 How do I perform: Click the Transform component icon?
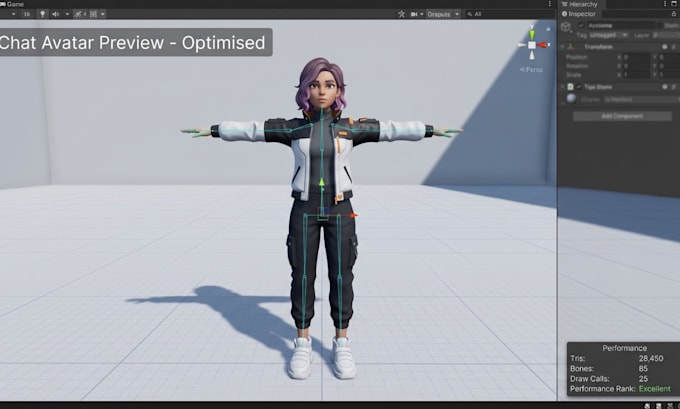point(571,46)
